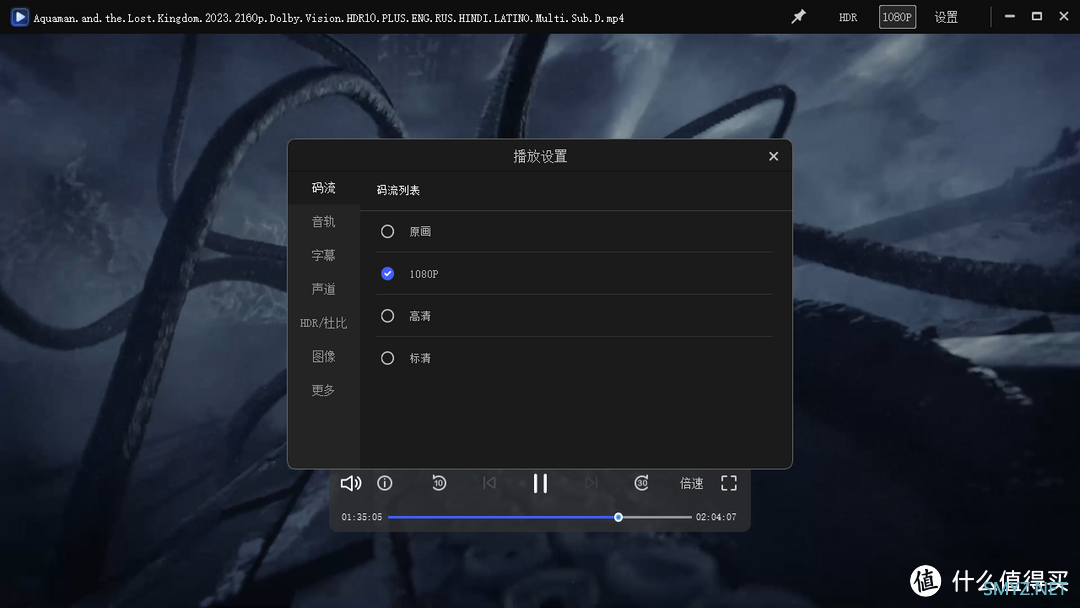1080x608 pixels.
Task: Switch to the 音轨 tab
Action: pyautogui.click(x=324, y=222)
